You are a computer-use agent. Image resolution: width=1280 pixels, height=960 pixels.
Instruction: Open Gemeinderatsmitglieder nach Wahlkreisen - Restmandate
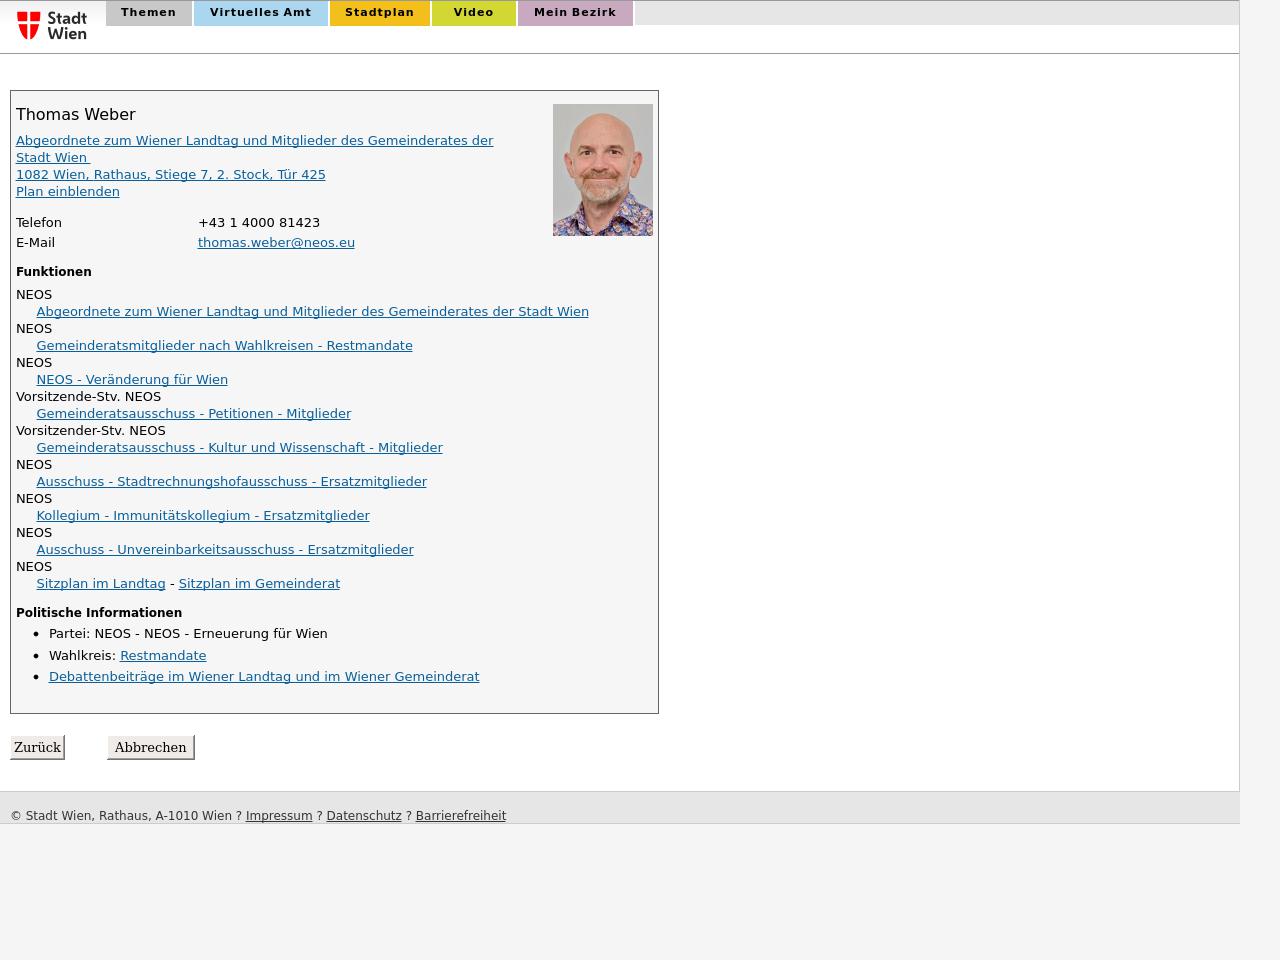point(224,345)
